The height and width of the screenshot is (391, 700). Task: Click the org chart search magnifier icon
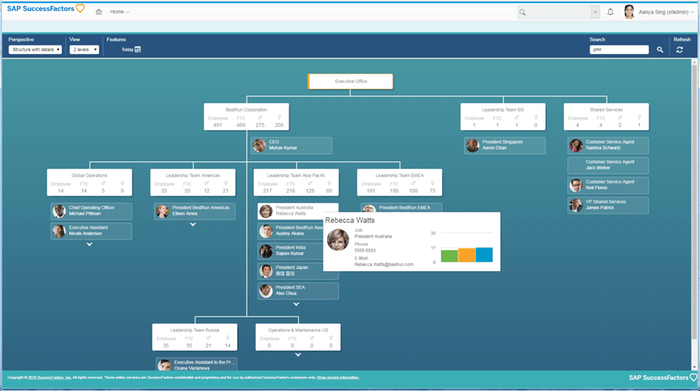click(660, 50)
